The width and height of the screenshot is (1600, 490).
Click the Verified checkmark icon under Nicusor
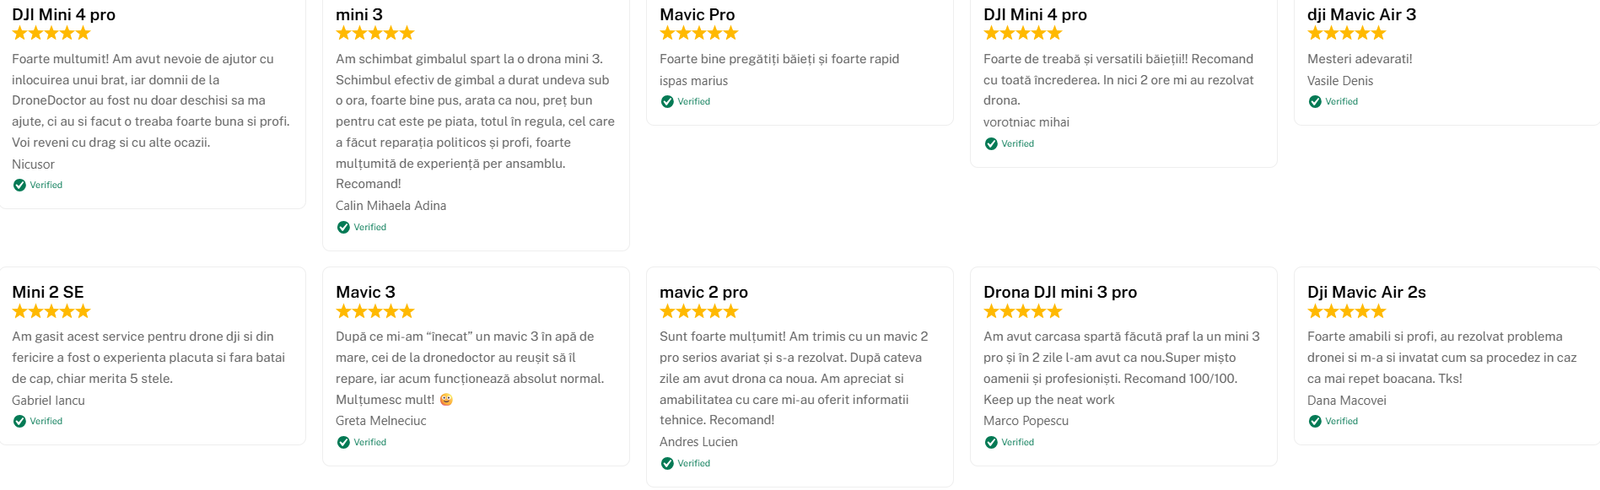[19, 185]
